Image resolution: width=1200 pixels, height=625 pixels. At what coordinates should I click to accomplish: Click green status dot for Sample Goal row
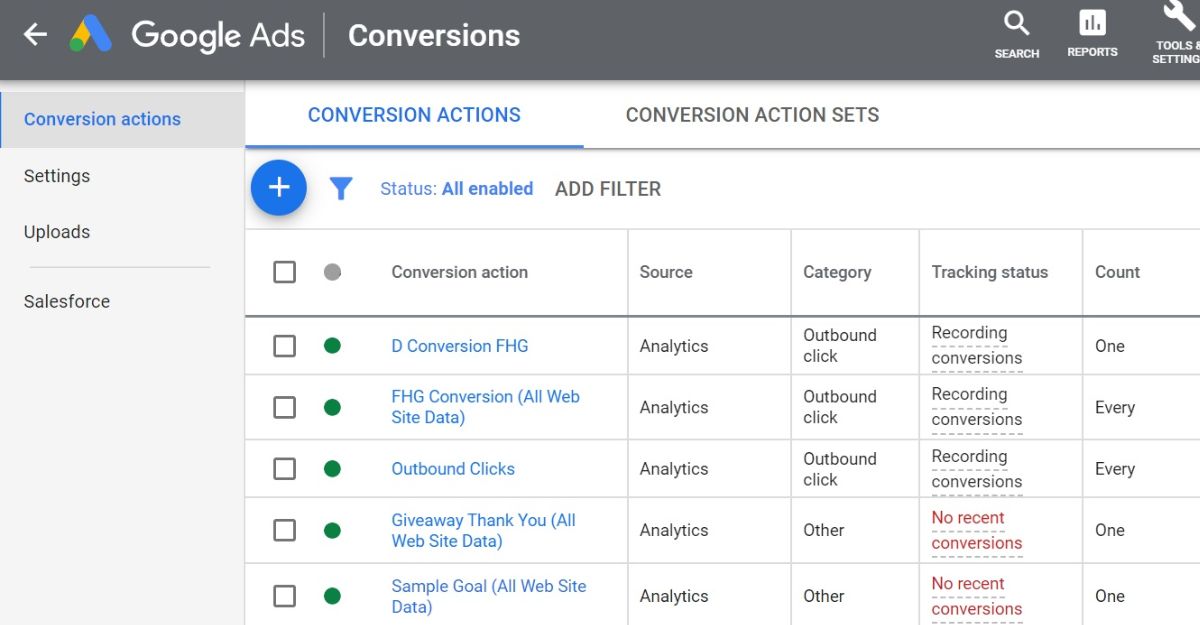332,596
